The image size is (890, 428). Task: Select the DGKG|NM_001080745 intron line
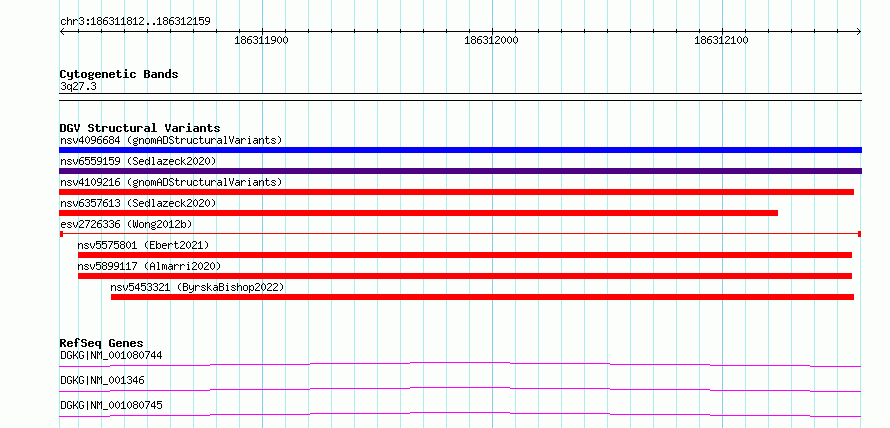[x=460, y=414]
